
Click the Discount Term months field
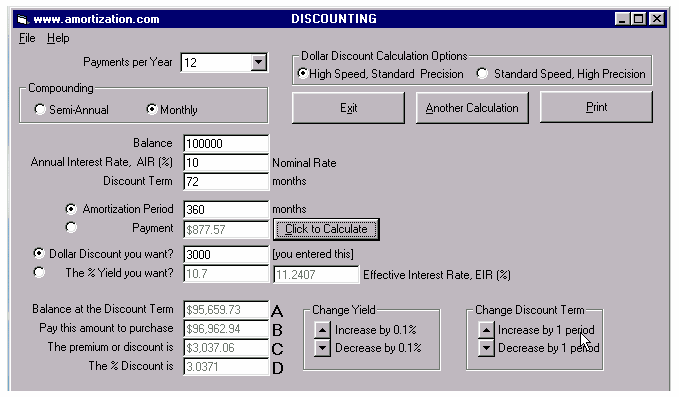[x=226, y=181]
